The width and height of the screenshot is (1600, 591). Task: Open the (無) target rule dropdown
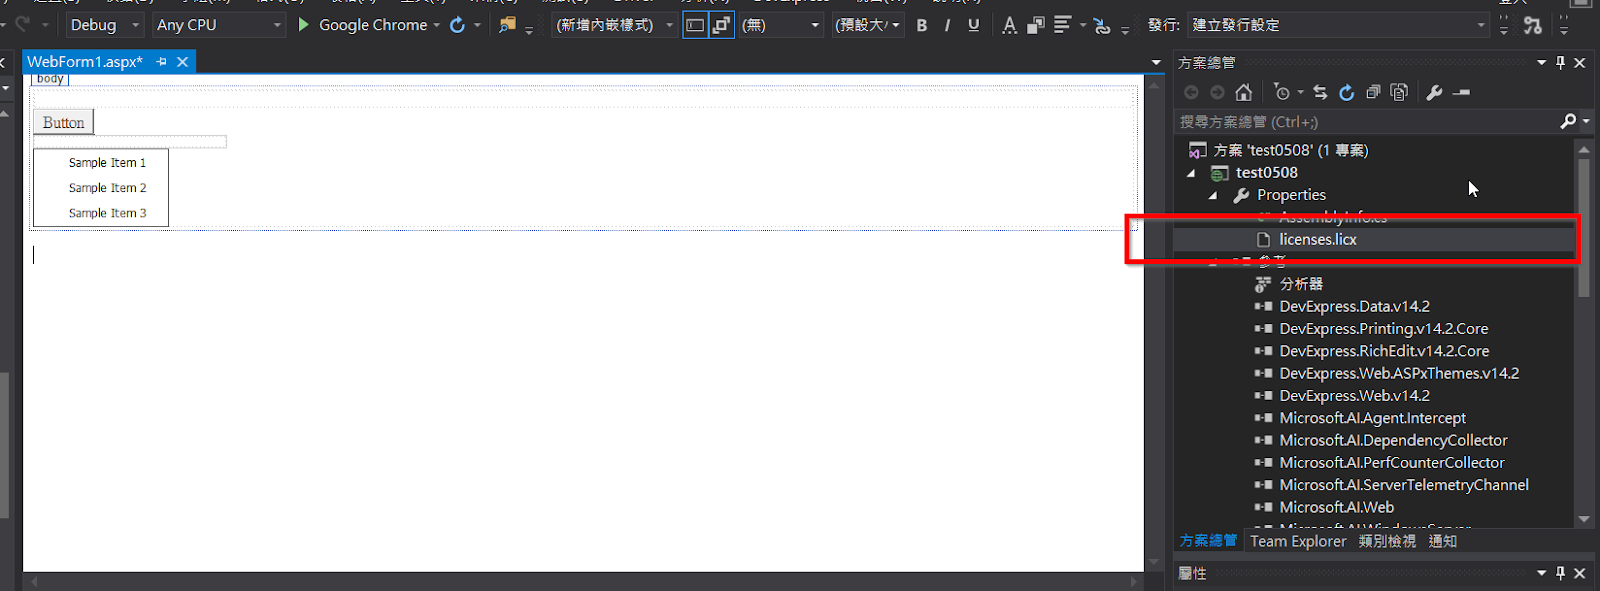(x=781, y=25)
